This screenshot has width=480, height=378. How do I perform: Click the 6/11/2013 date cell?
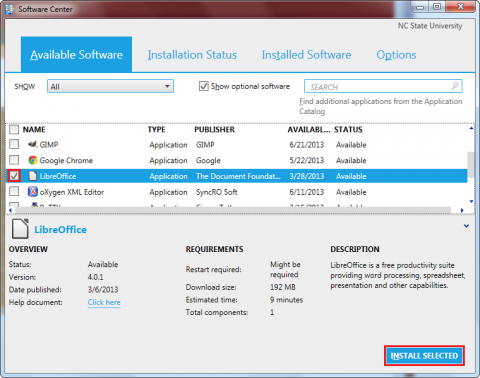(307, 192)
